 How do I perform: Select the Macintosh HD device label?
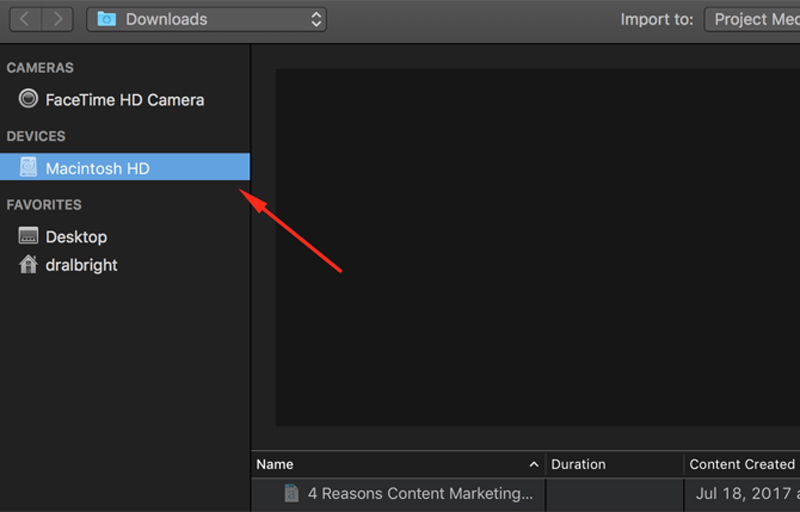pos(98,168)
